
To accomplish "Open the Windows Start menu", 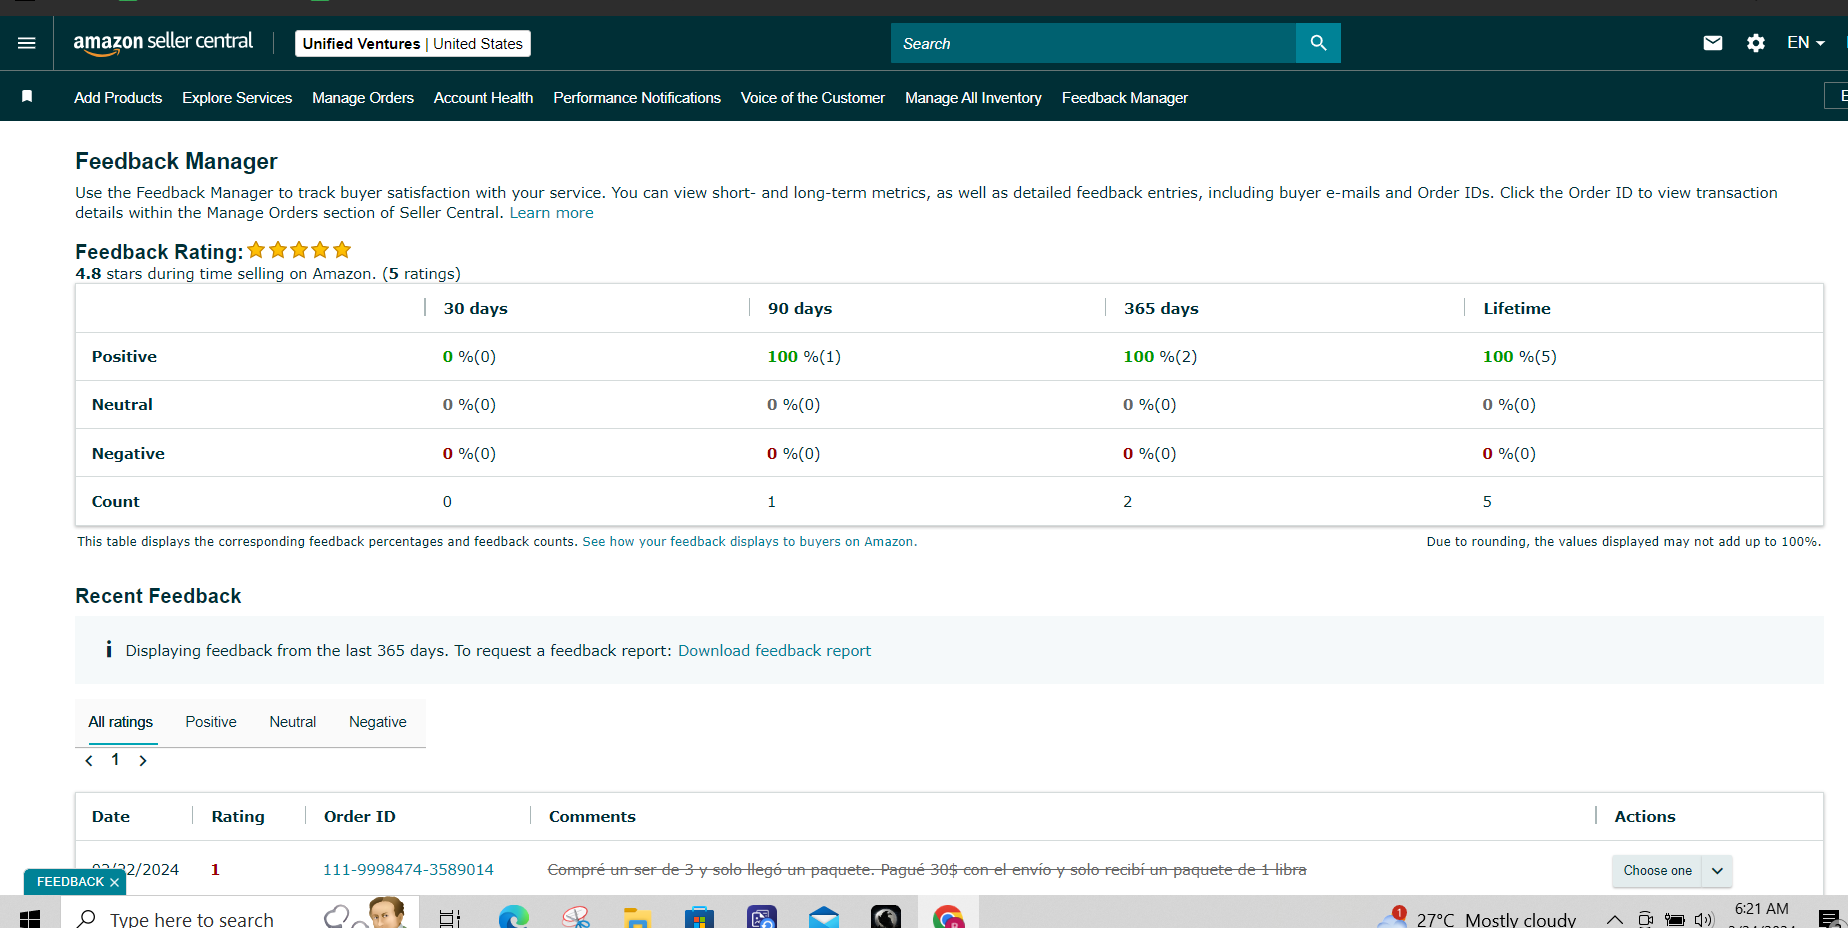I will point(29,918).
